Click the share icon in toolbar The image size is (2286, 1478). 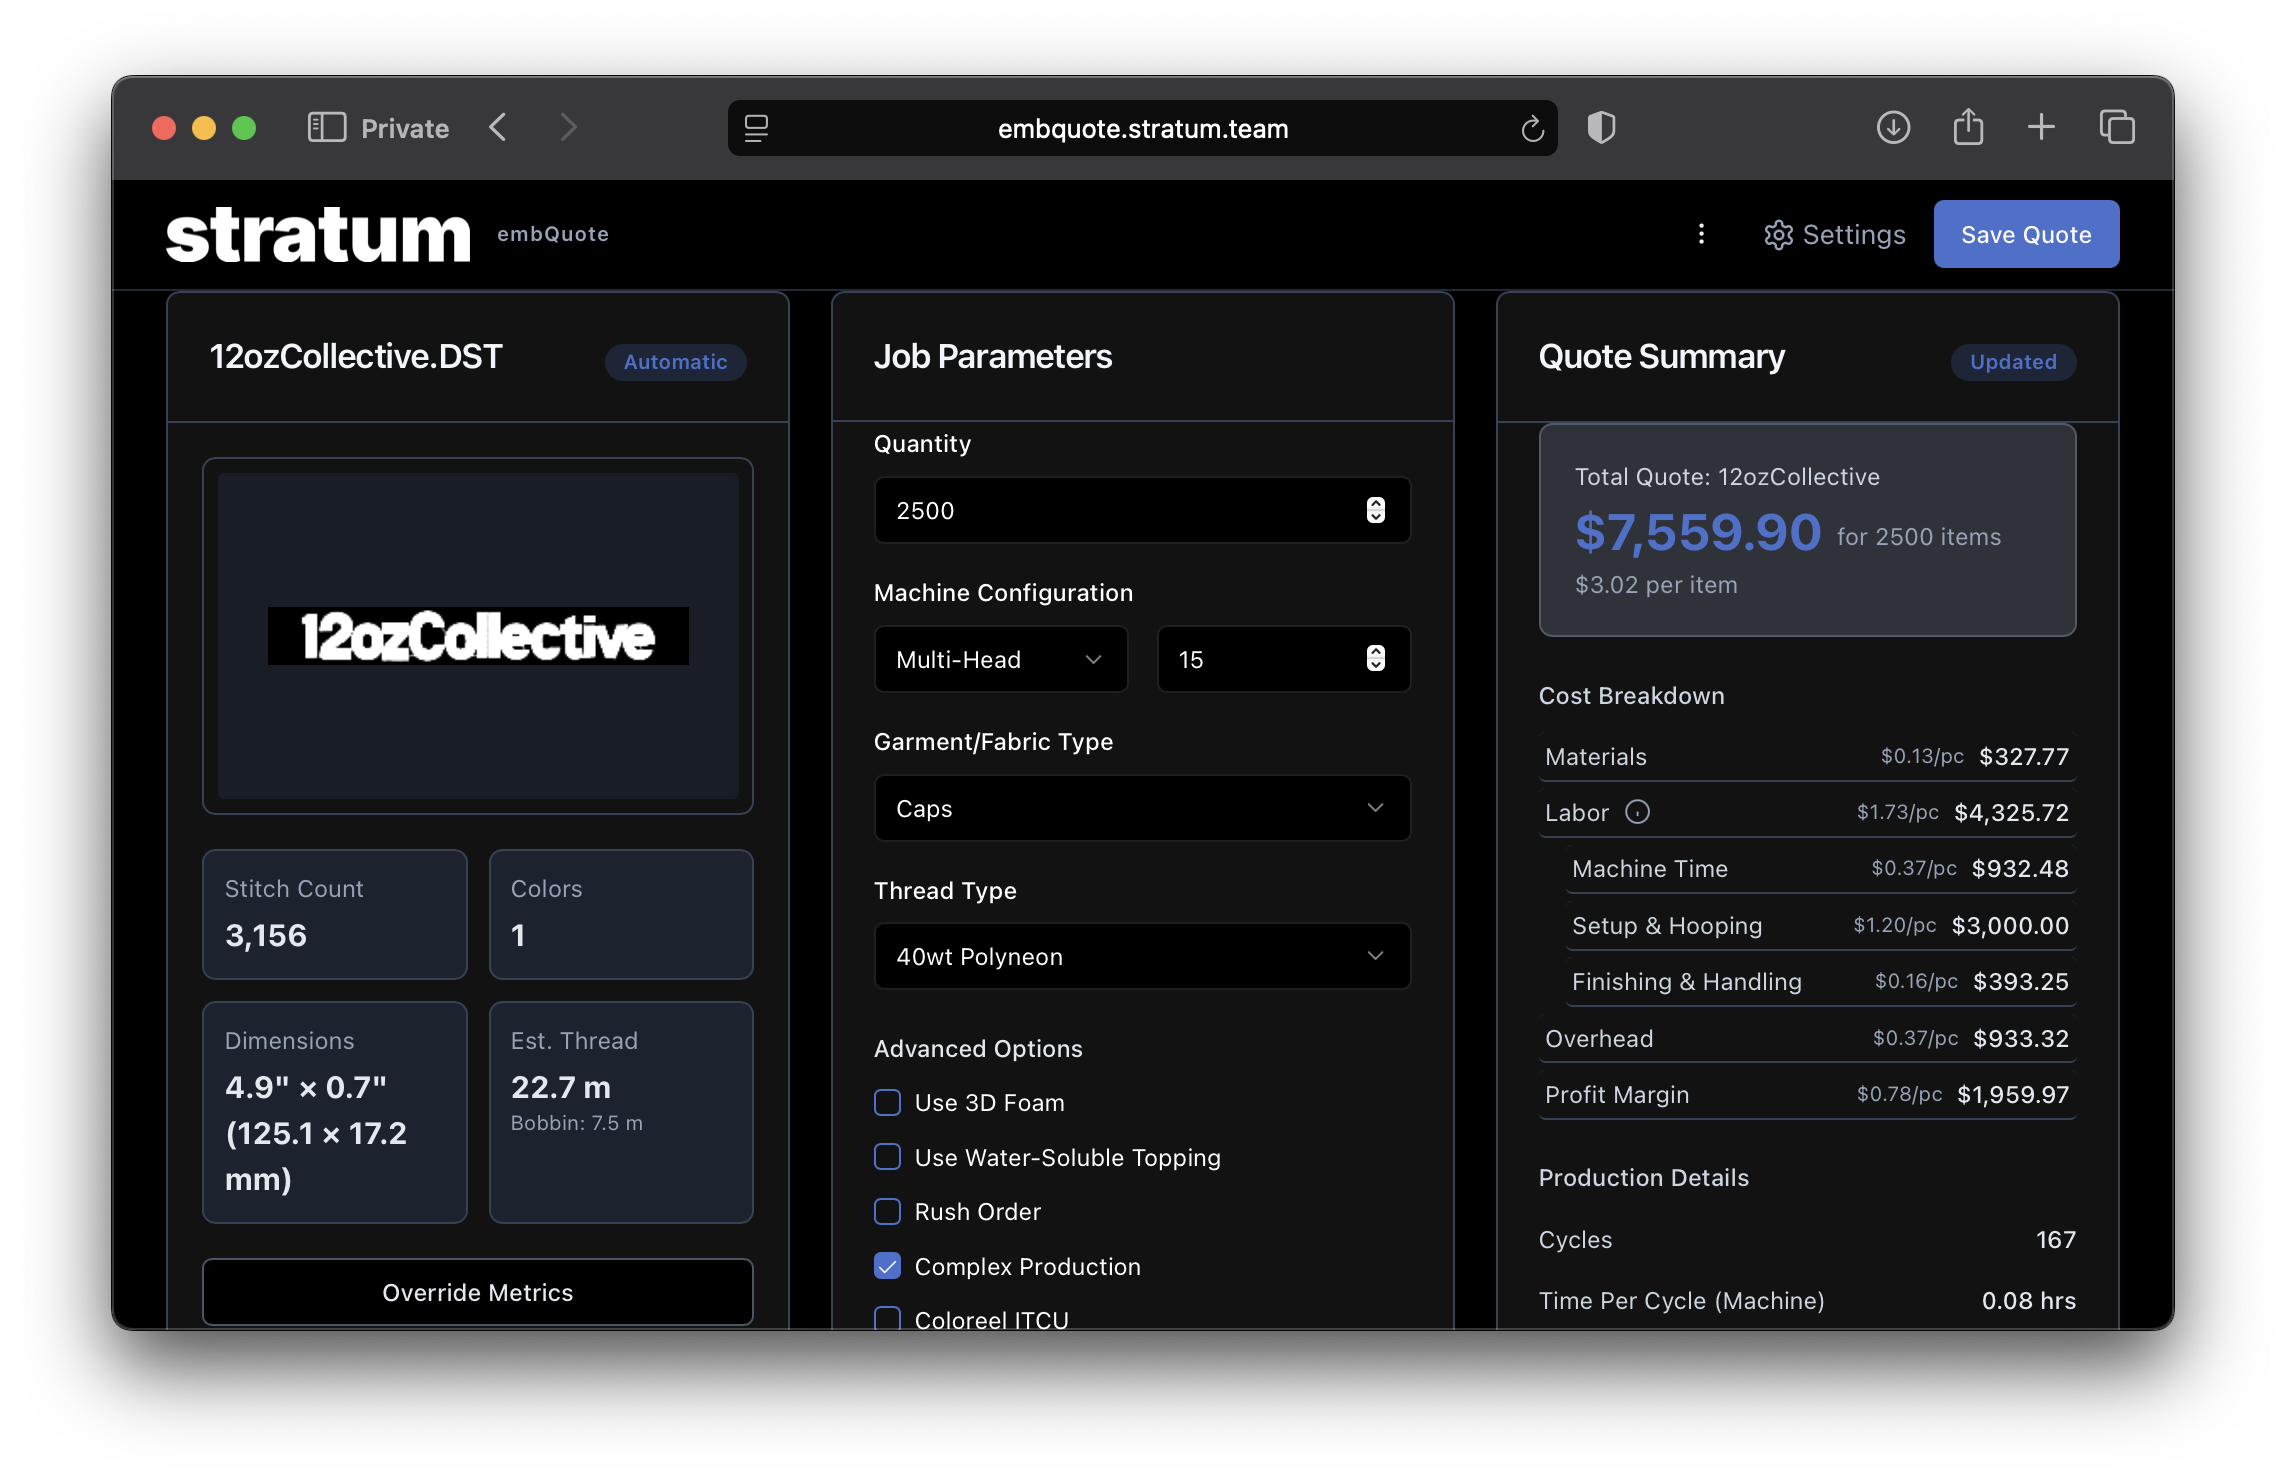[1968, 128]
